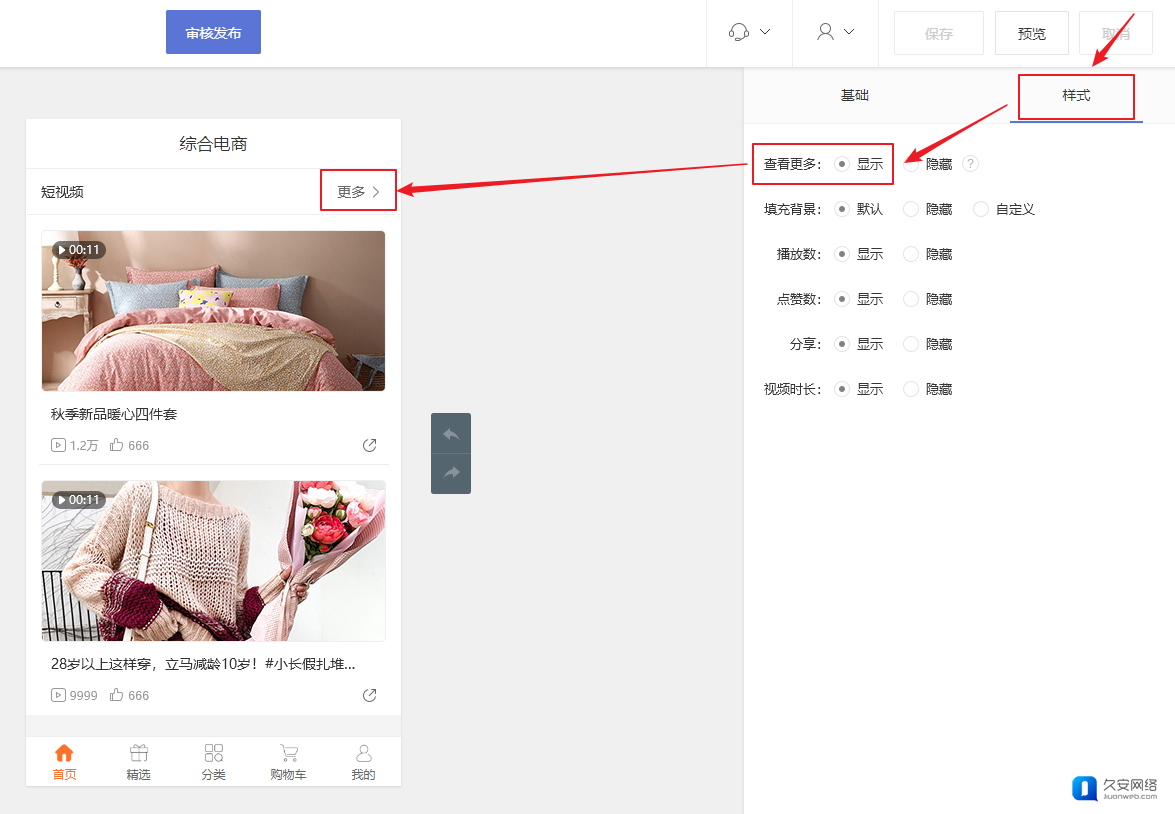
Task: Expand the customer service dropdown arrow
Action: 765,31
